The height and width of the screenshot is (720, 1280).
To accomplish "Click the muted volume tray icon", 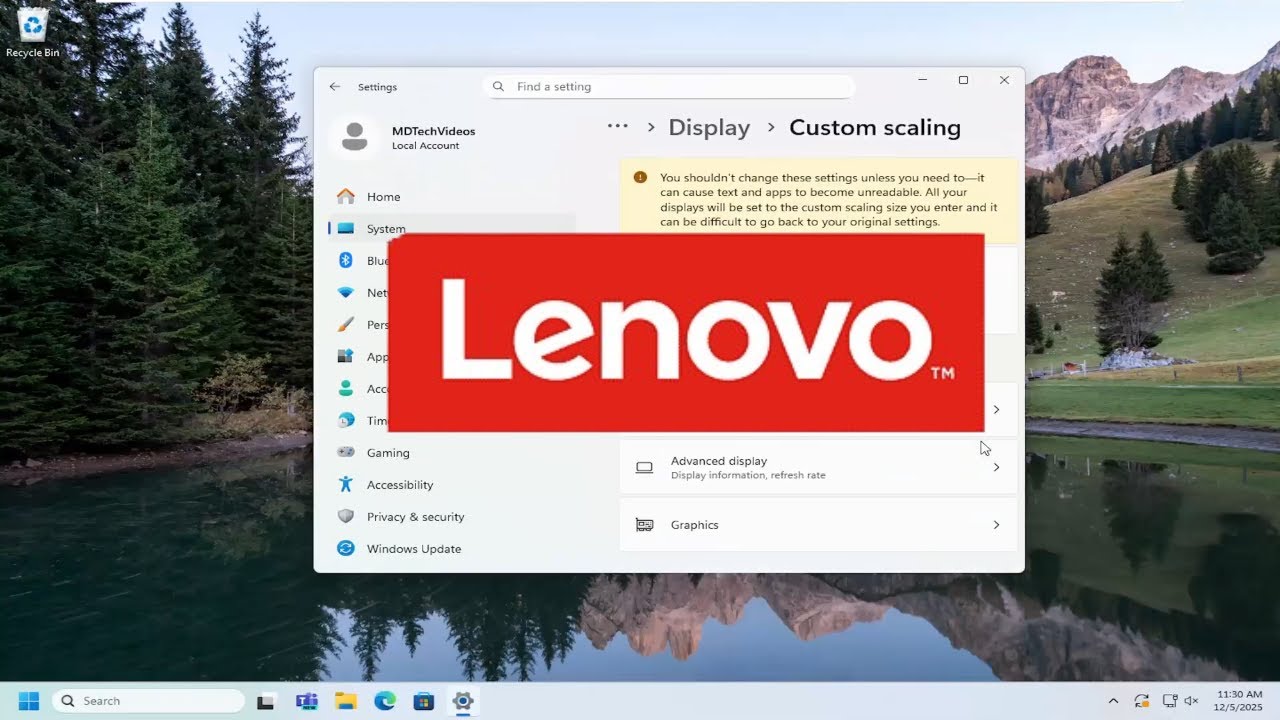I will (x=1192, y=701).
